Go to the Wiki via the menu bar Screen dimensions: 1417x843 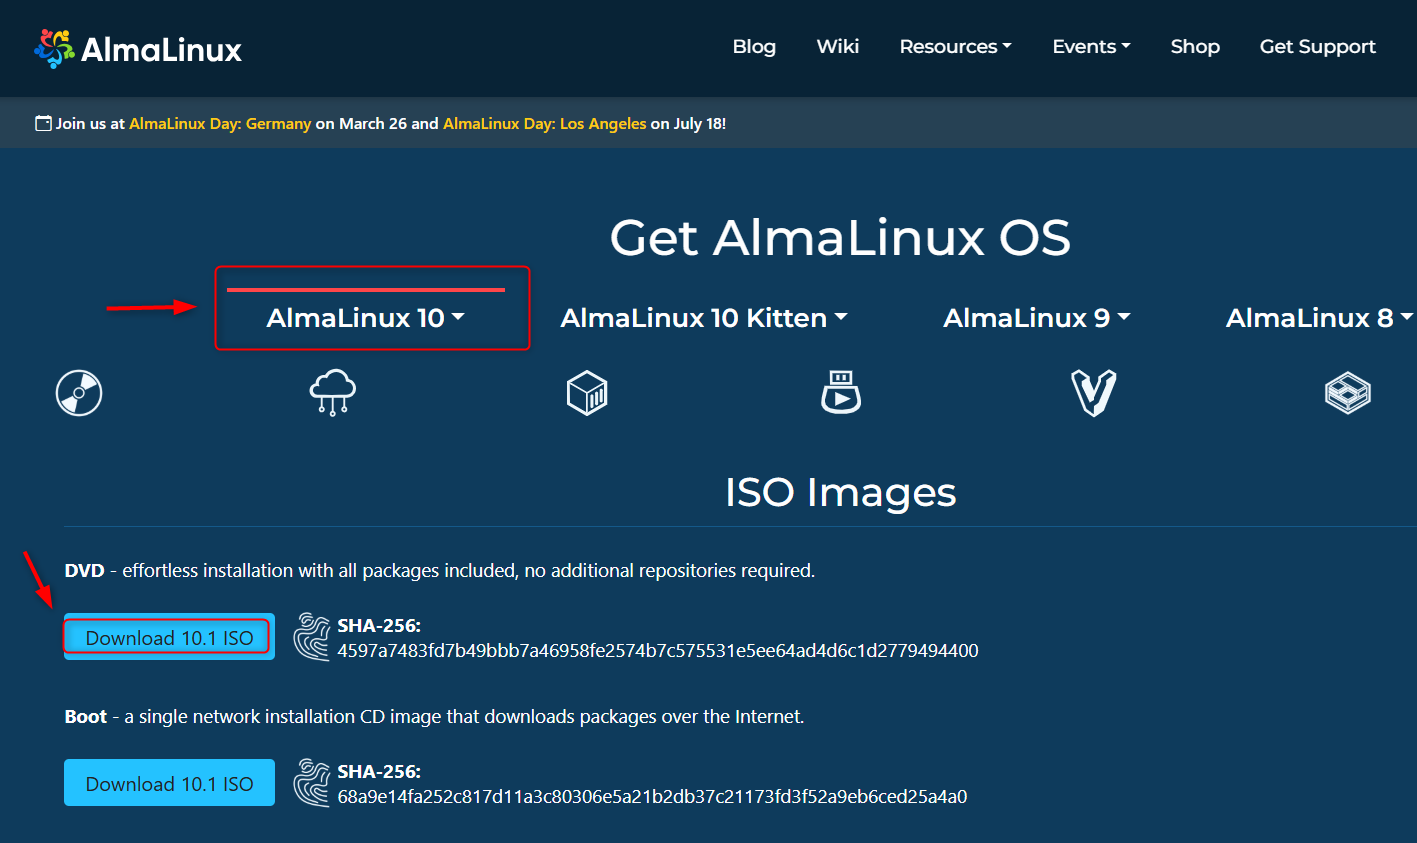[x=837, y=46]
